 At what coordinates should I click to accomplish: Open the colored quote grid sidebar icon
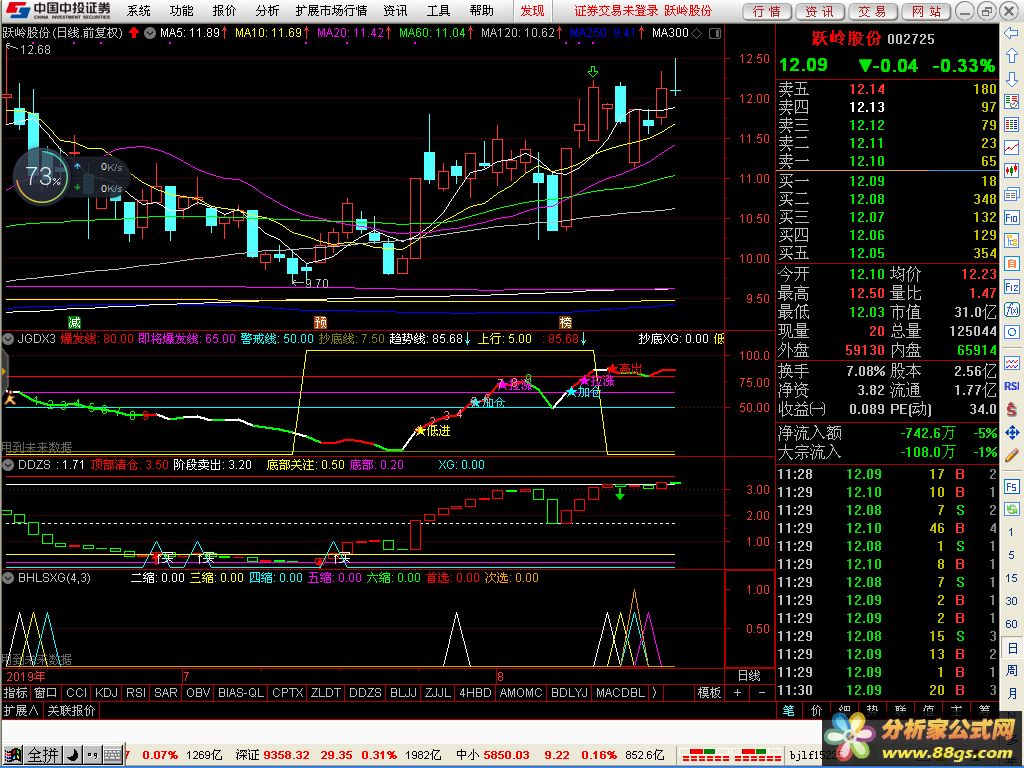tap(1011, 124)
